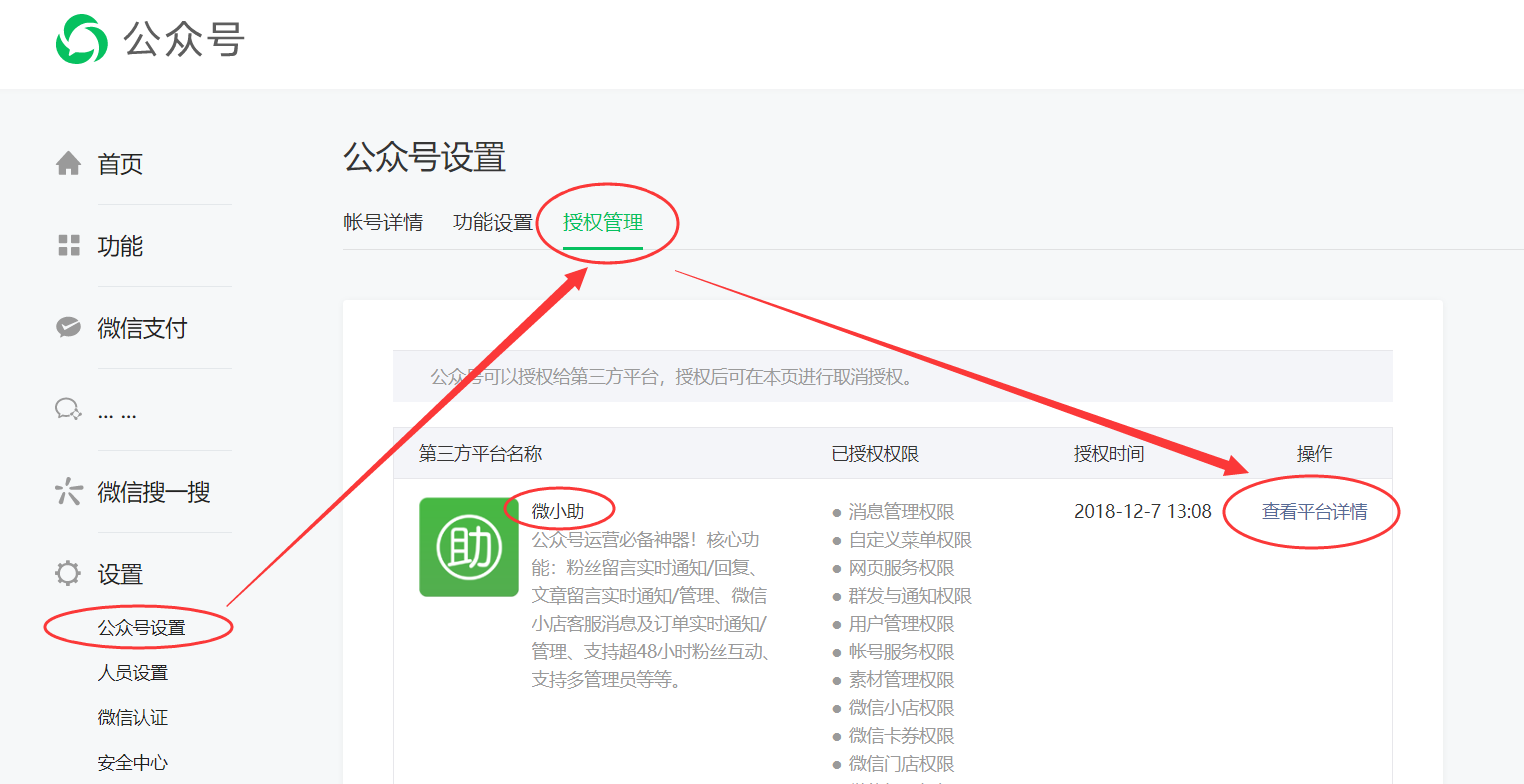Image resolution: width=1524 pixels, height=784 pixels.
Task: Click the 微小助 description paragraph
Action: (x=651, y=609)
